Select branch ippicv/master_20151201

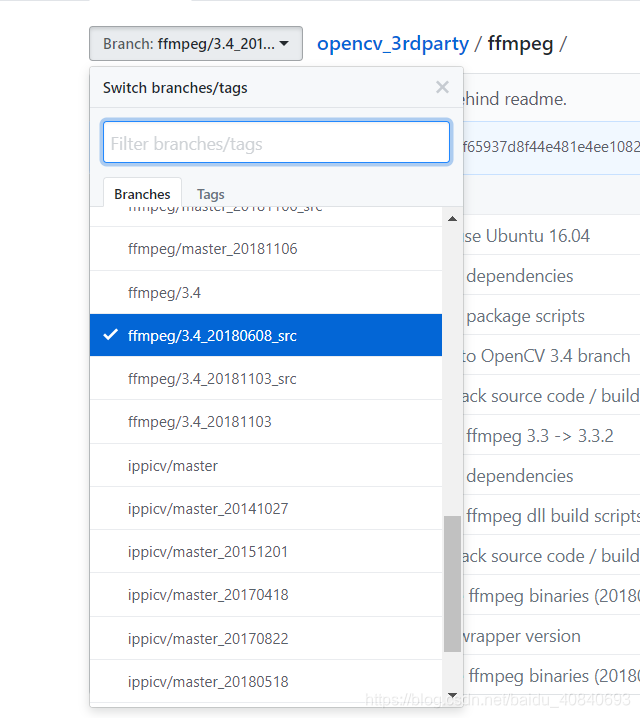pos(266,551)
